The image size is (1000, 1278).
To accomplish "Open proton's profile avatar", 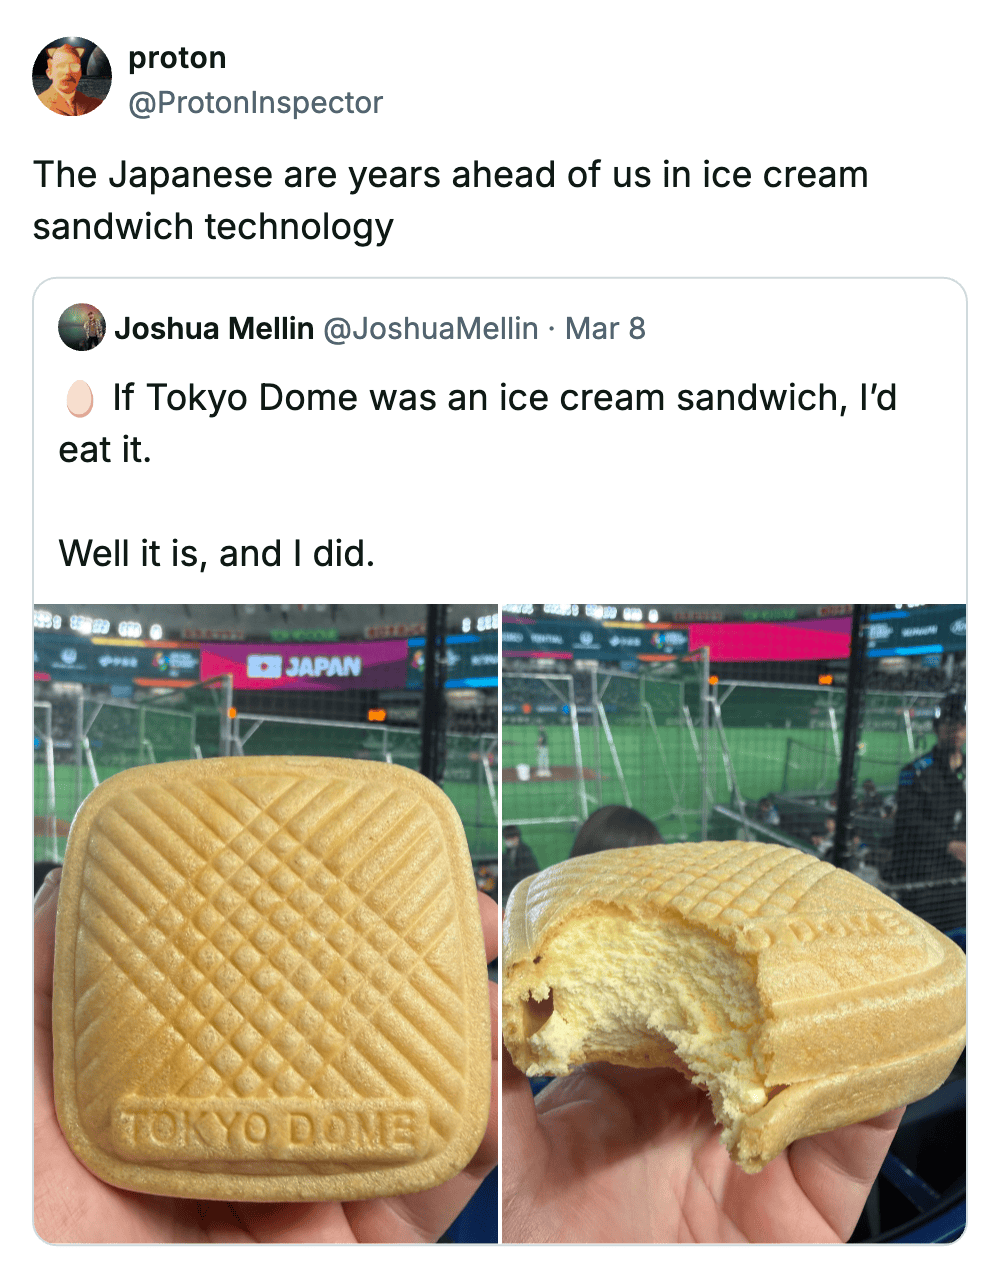I will click(72, 77).
